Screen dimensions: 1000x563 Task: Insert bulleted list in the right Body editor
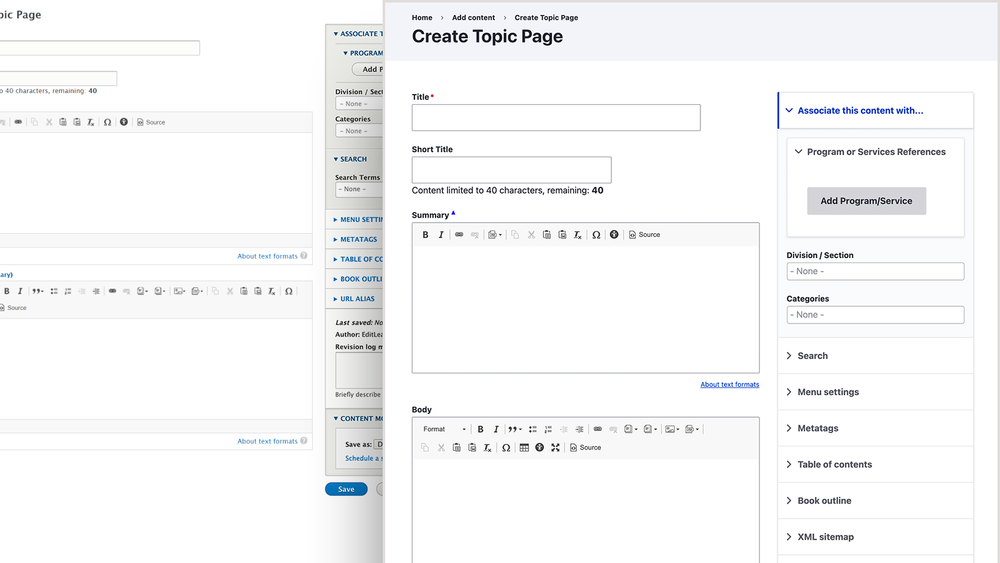click(533, 430)
